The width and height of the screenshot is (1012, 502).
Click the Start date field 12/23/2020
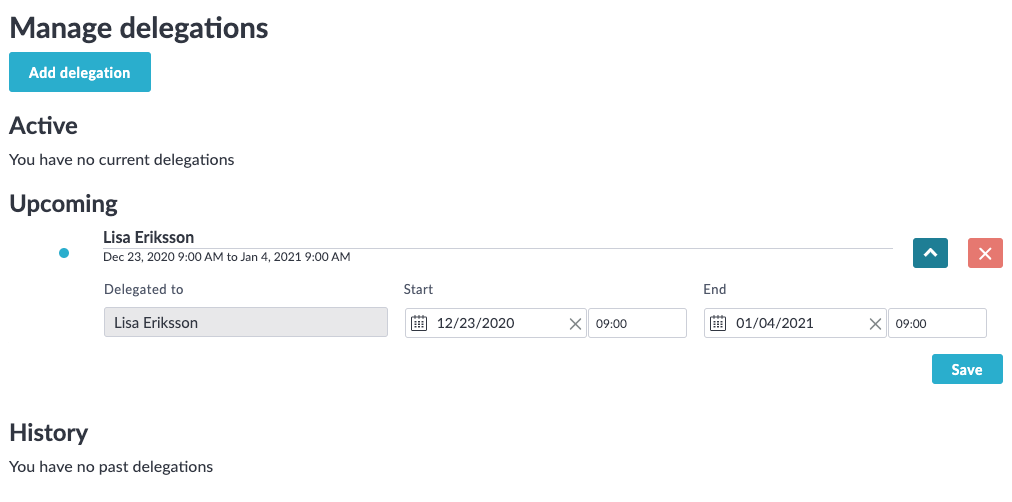(490, 323)
